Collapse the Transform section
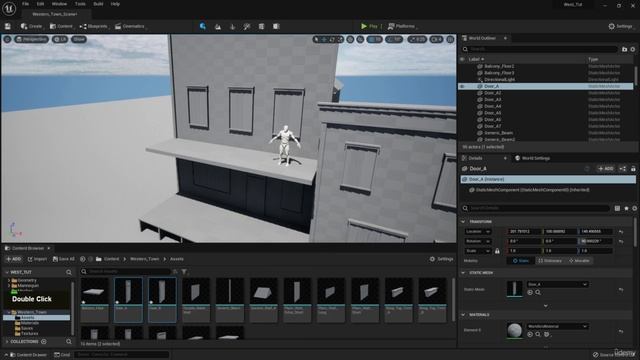The width and height of the screenshot is (640, 360). coord(463,222)
